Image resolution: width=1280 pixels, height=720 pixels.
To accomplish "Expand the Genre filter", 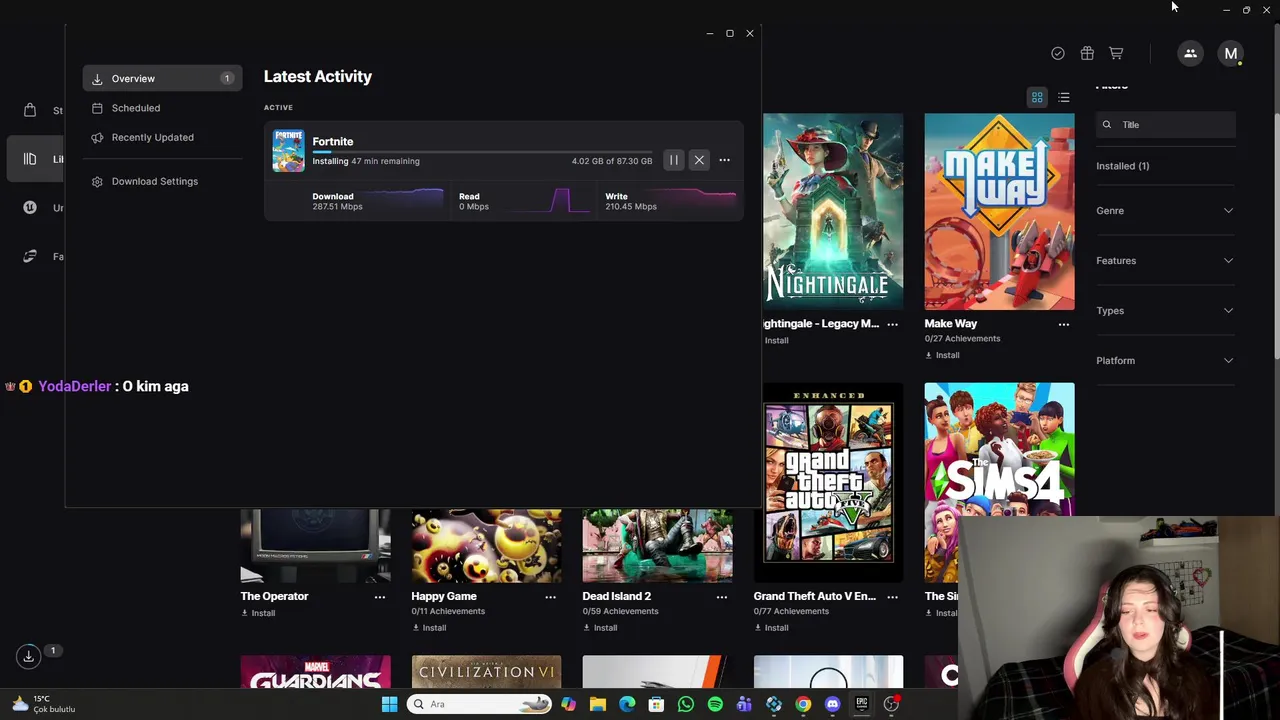I will pos(1165,211).
